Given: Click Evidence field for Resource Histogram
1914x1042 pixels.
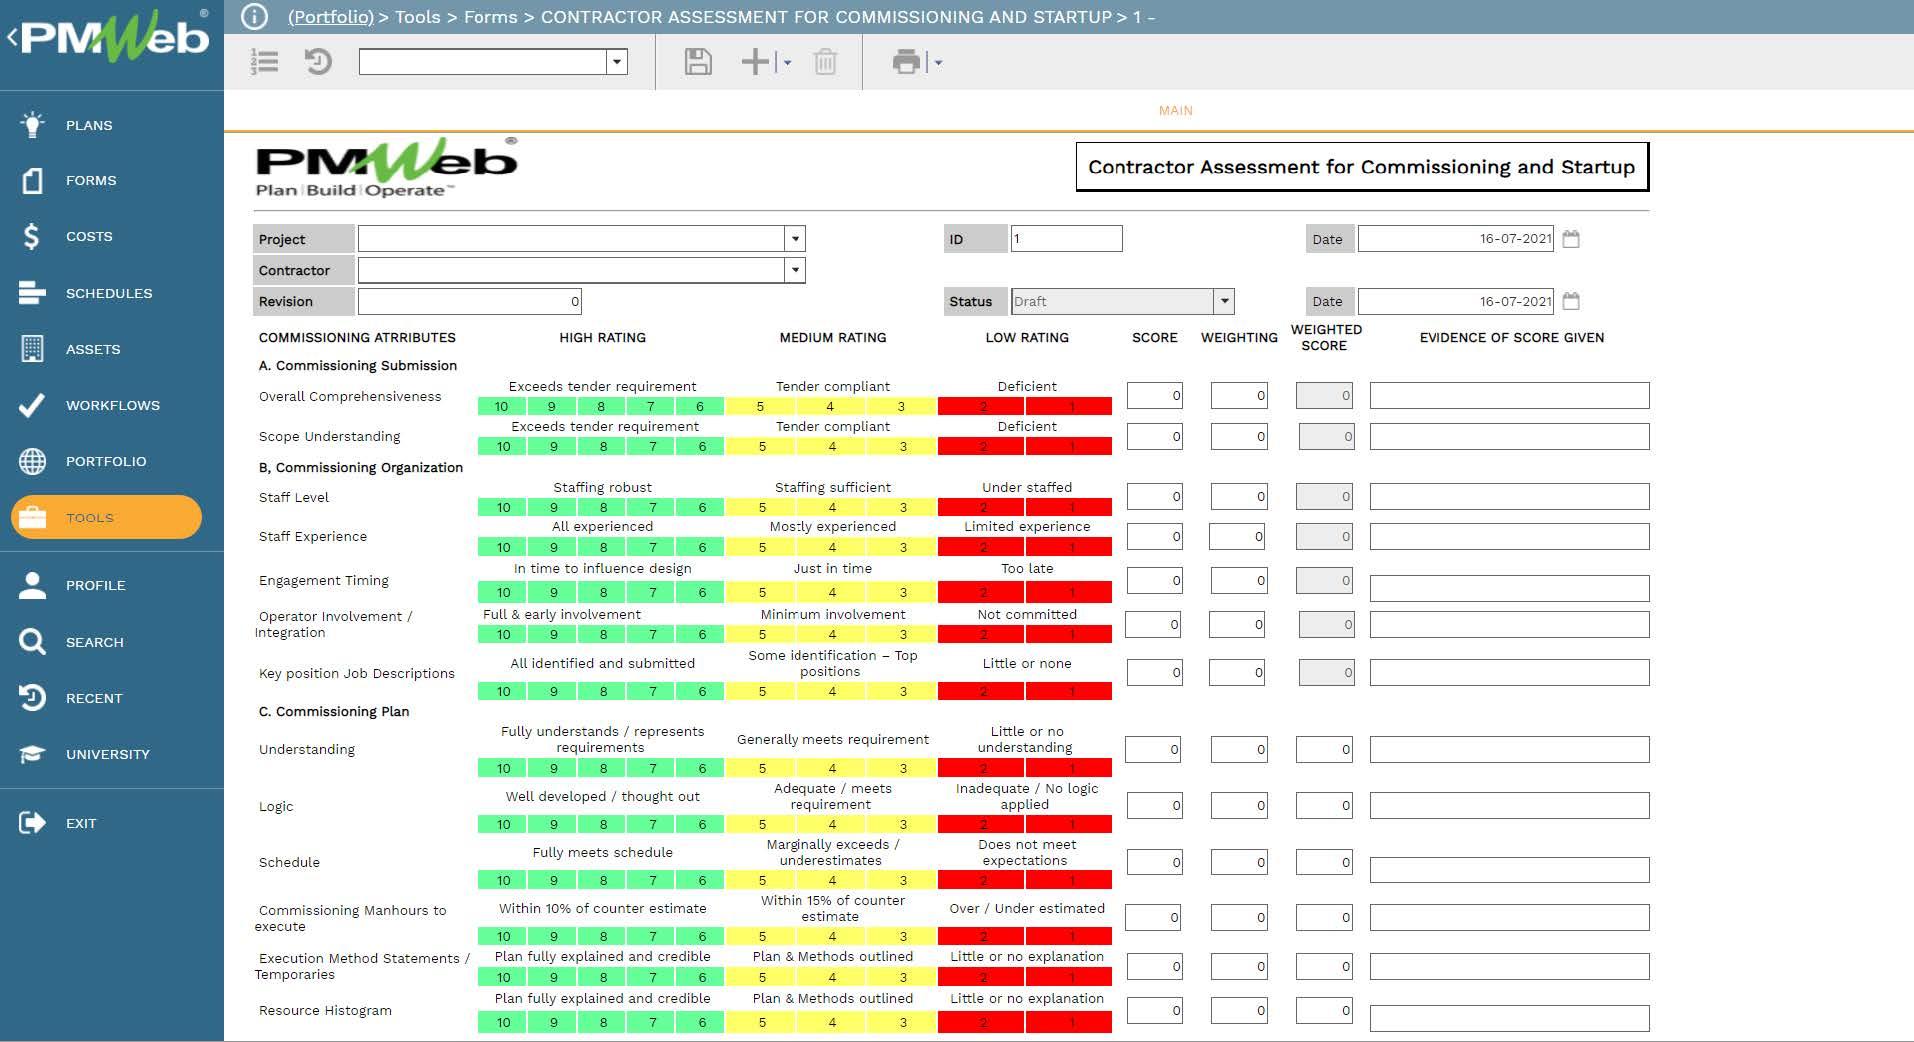Looking at the screenshot, I should (x=1509, y=1018).
